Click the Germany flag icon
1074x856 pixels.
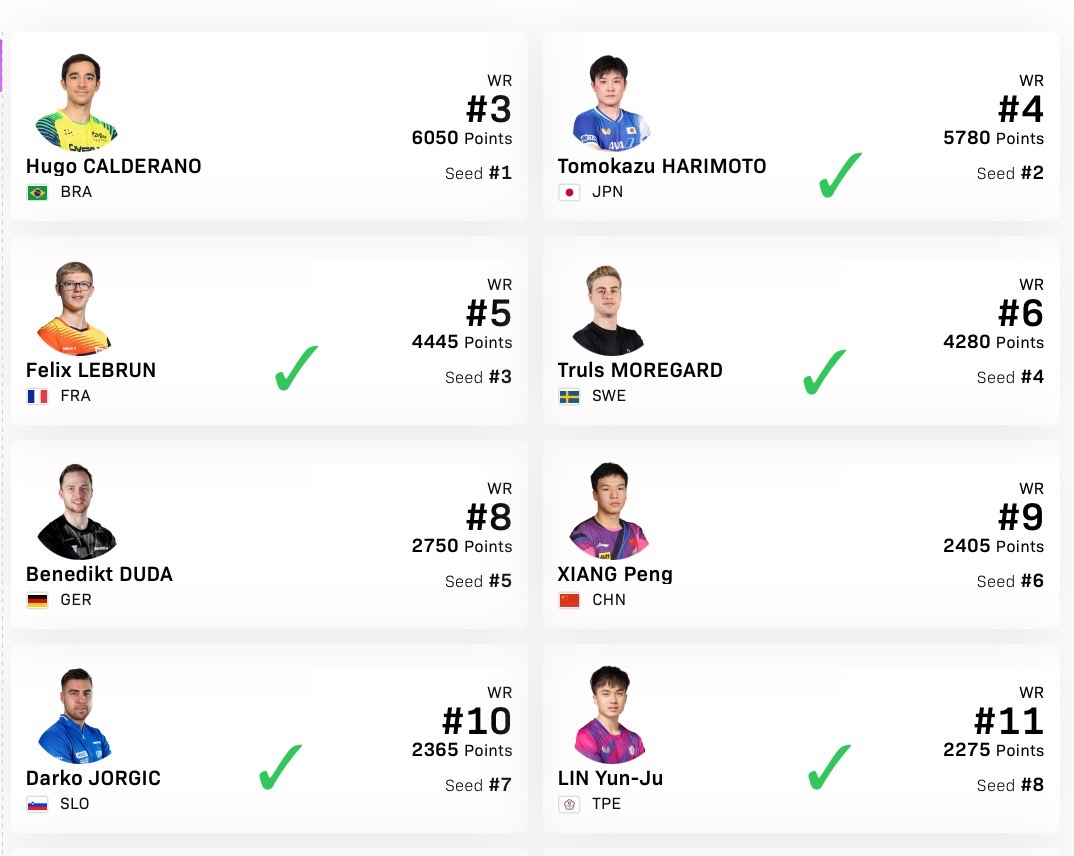tap(38, 600)
